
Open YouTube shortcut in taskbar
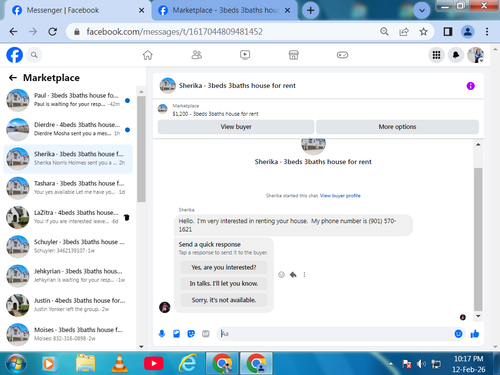point(153,363)
